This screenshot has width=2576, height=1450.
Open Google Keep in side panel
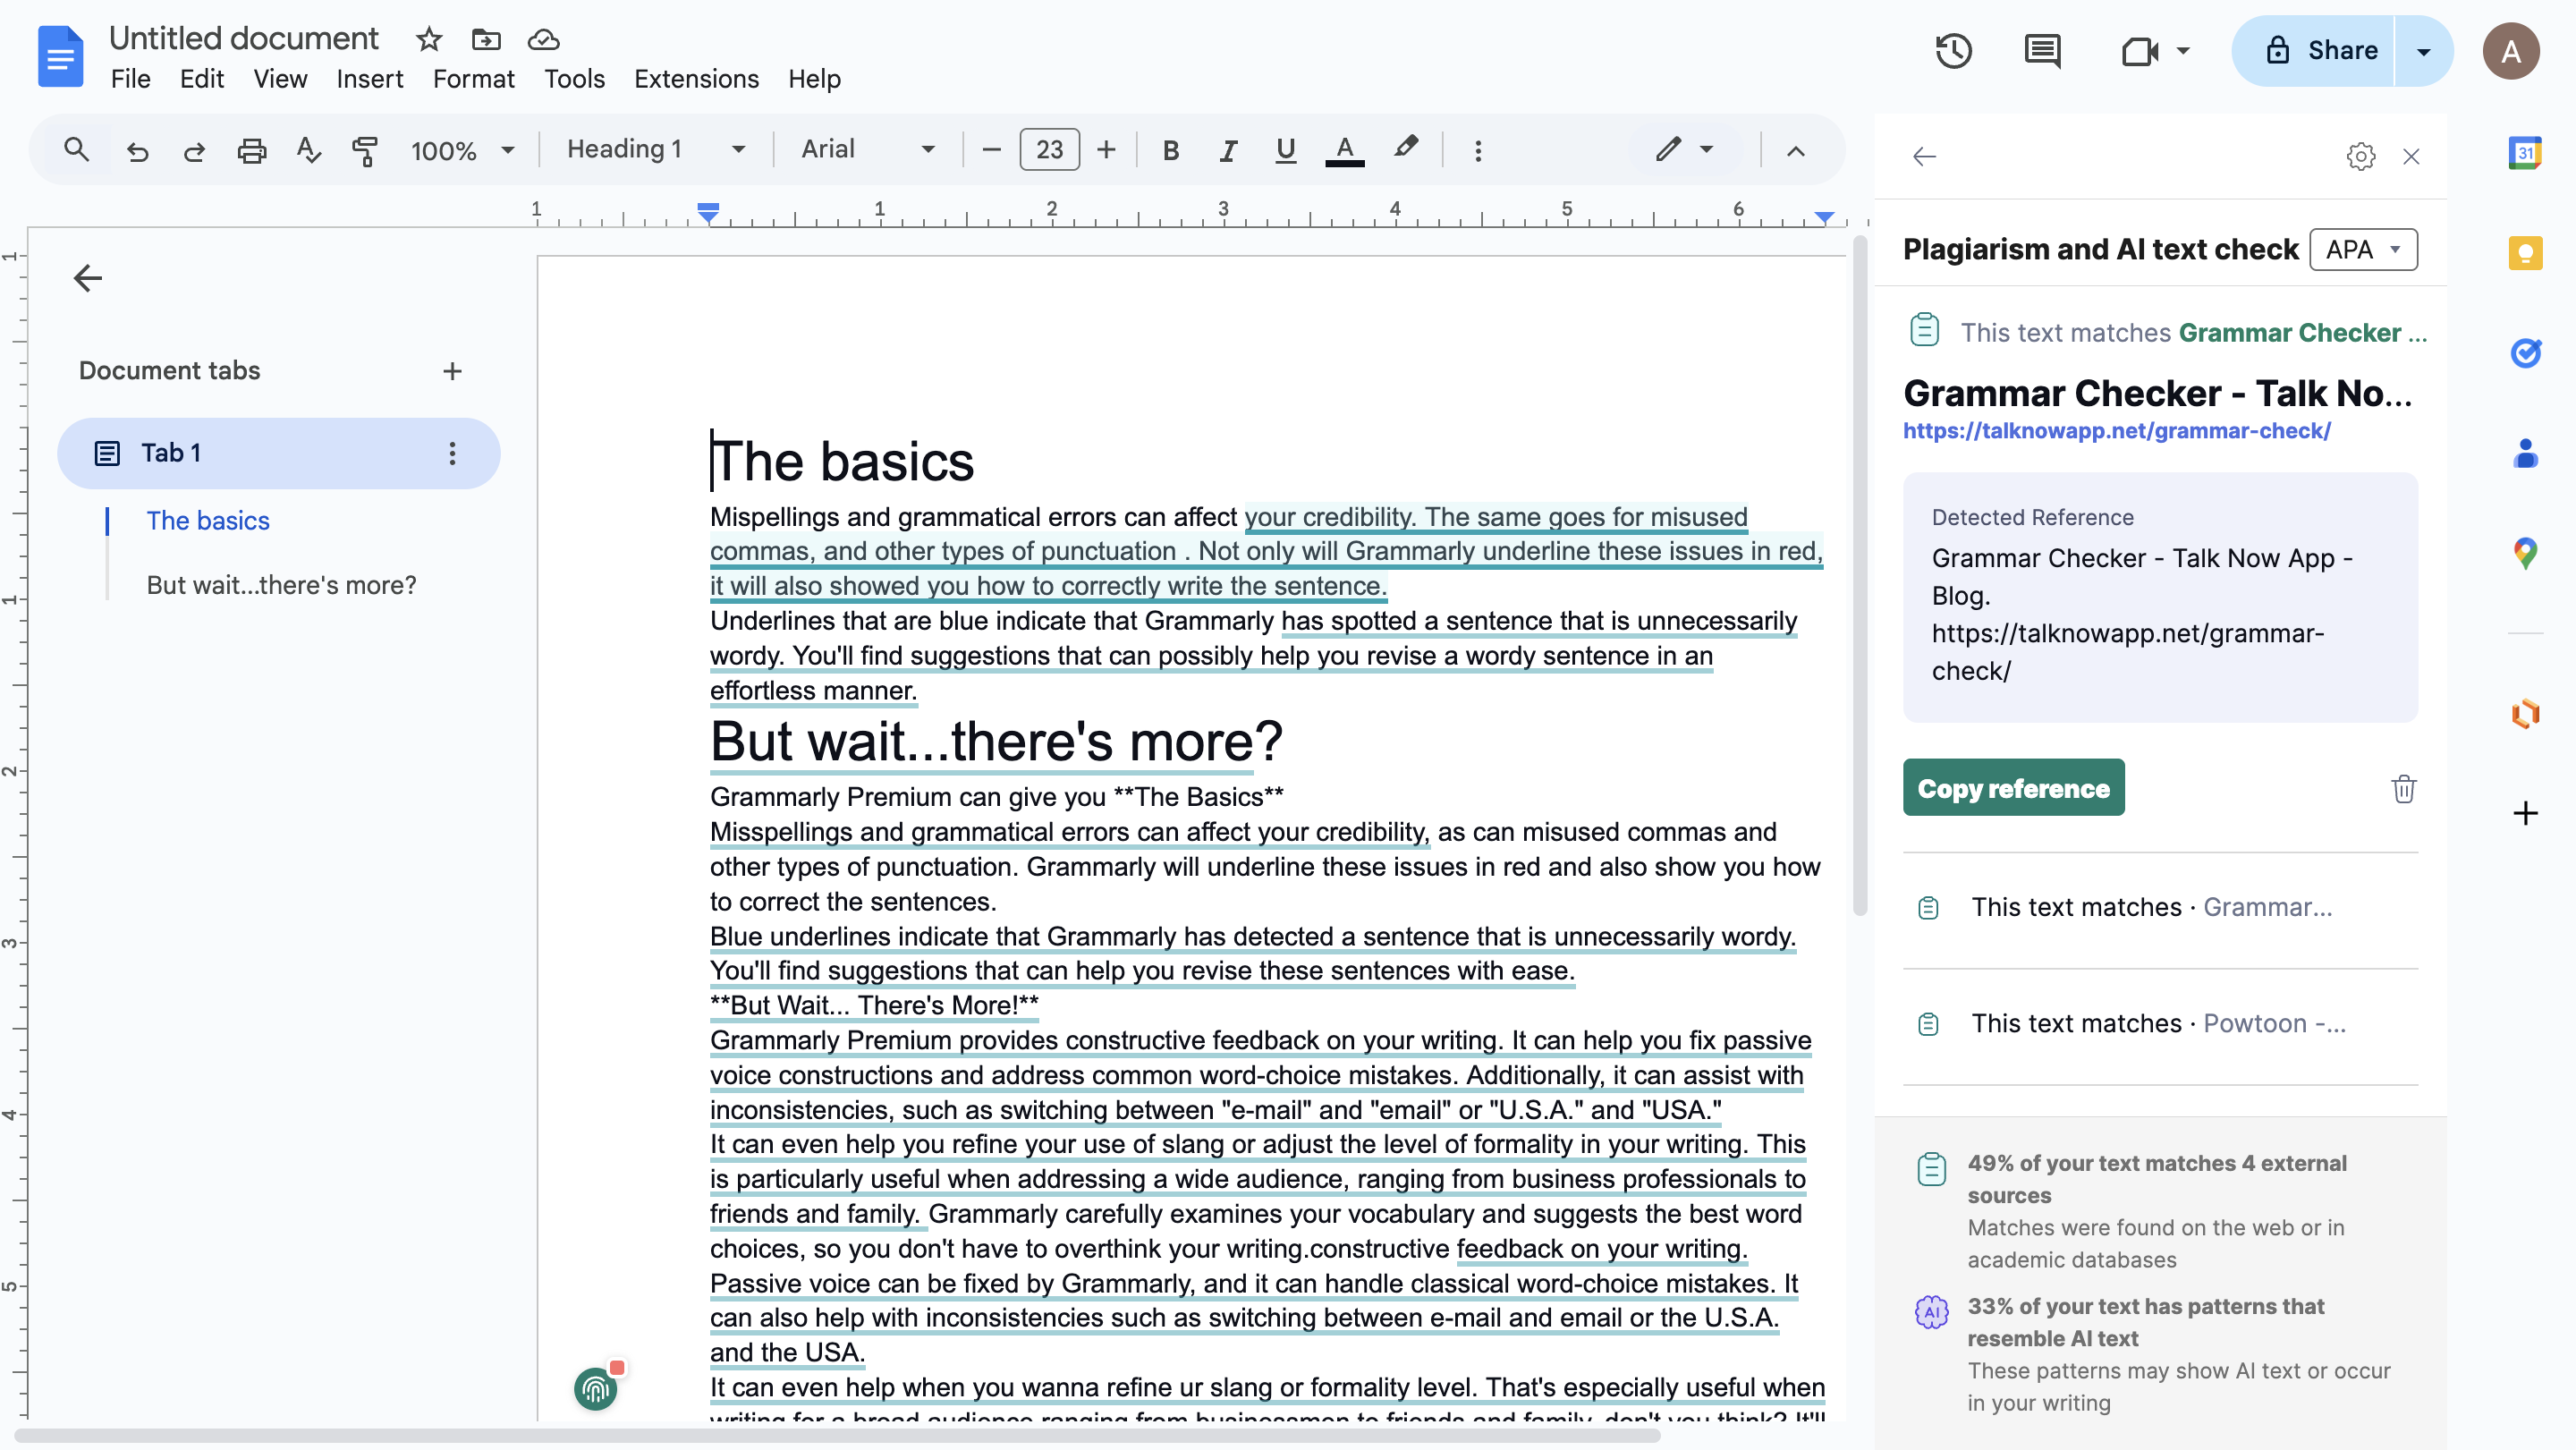click(x=2527, y=253)
